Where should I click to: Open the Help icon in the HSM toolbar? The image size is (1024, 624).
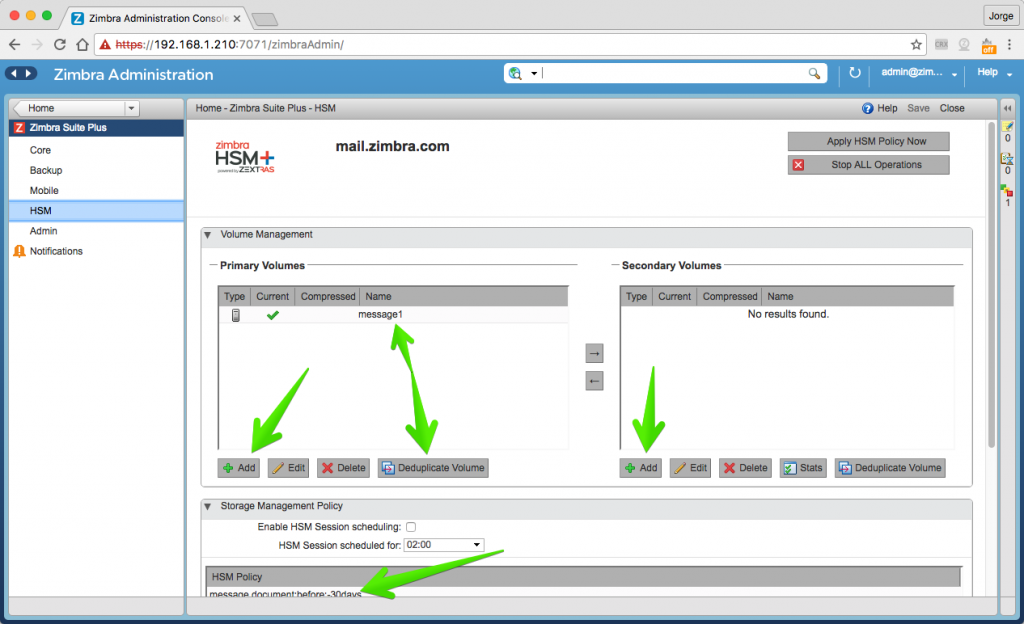click(x=867, y=108)
